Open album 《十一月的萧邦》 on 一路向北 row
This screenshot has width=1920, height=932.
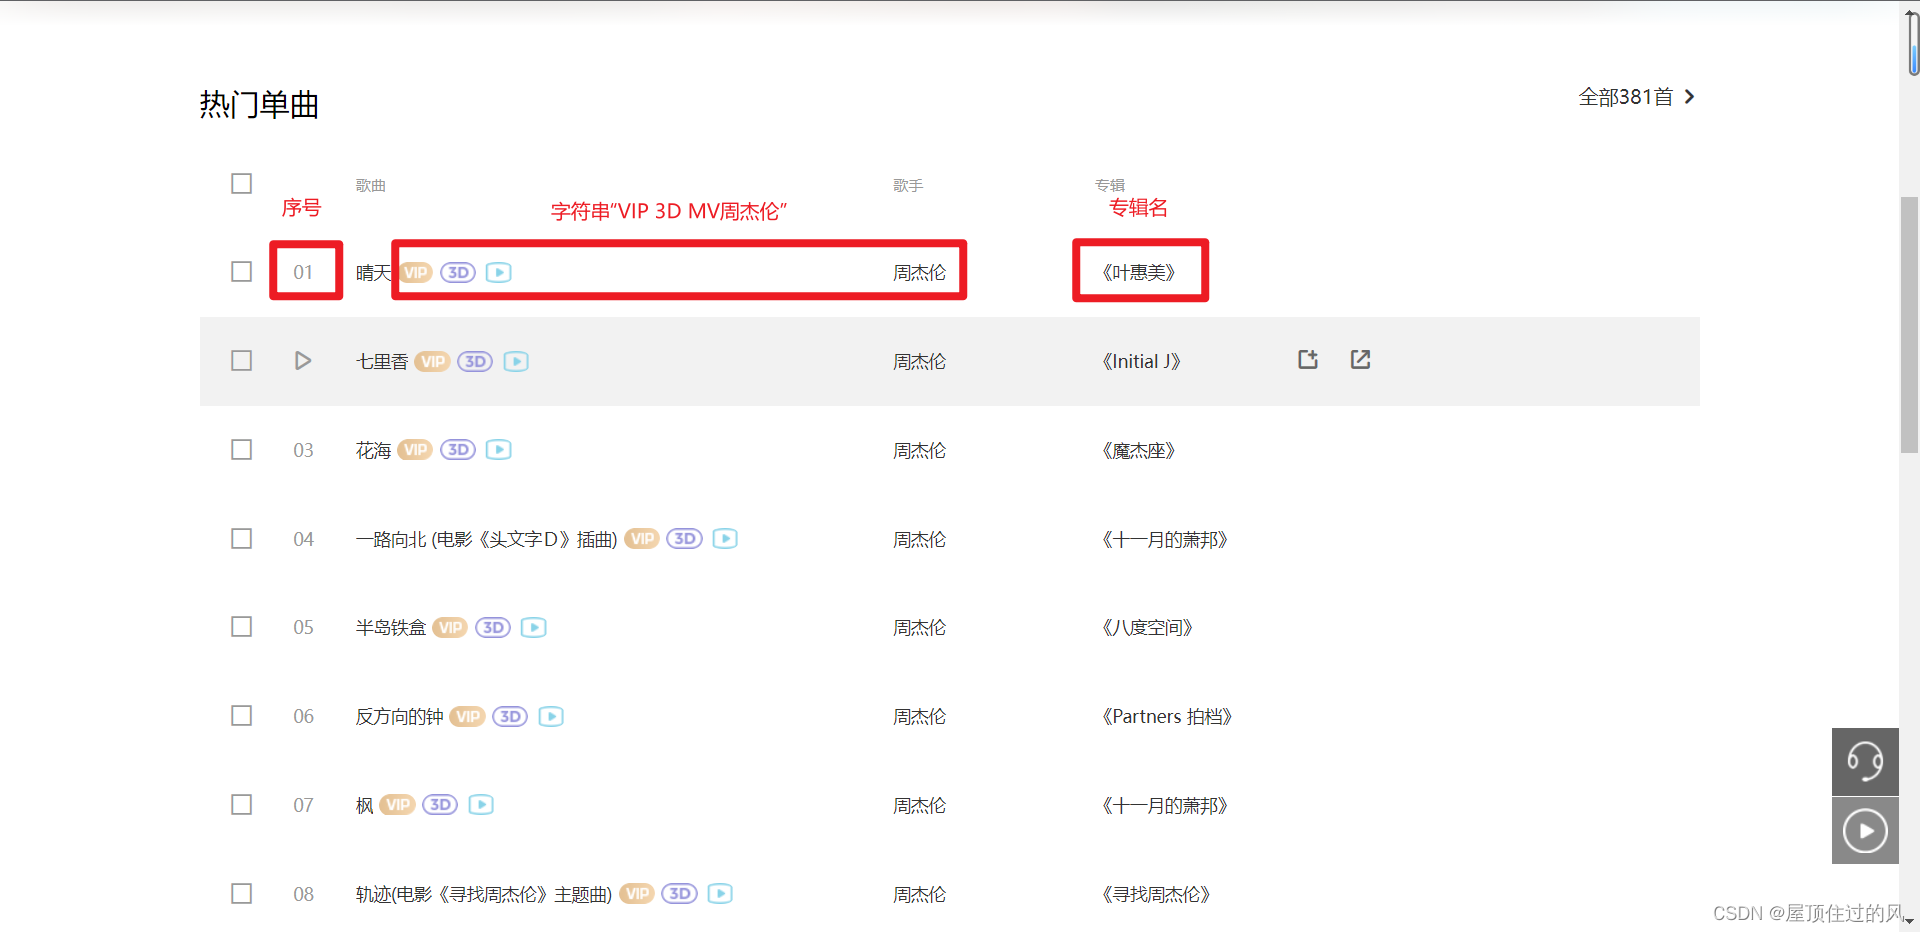pos(1165,540)
